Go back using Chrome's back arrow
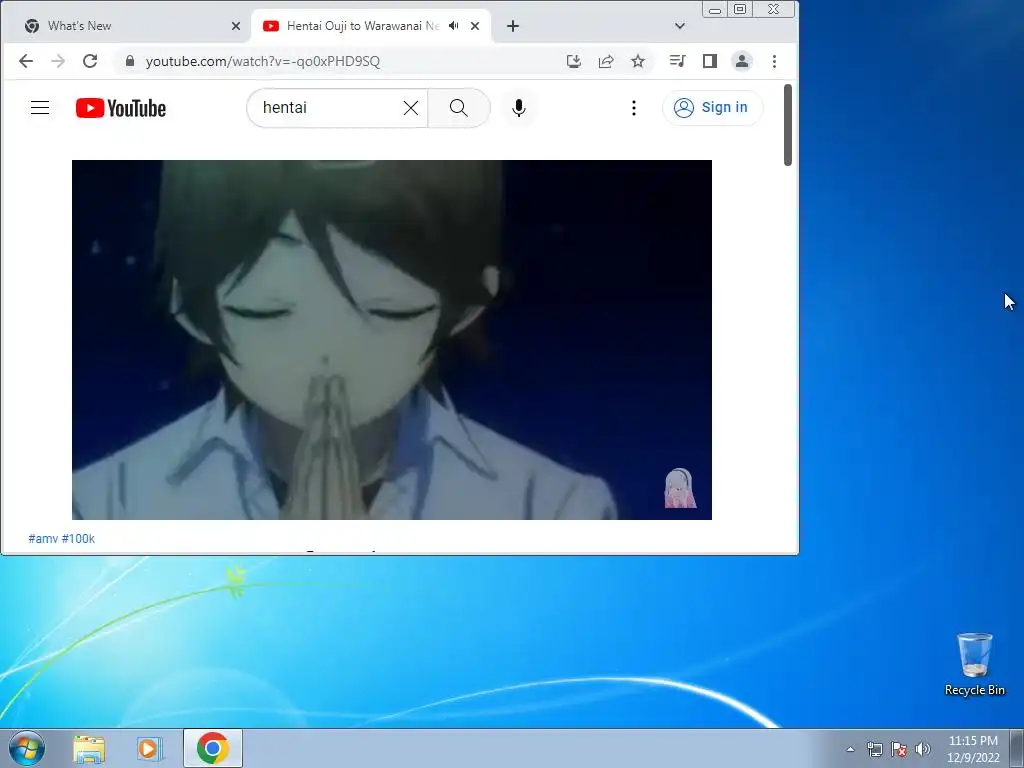This screenshot has width=1024, height=768. click(x=25, y=61)
